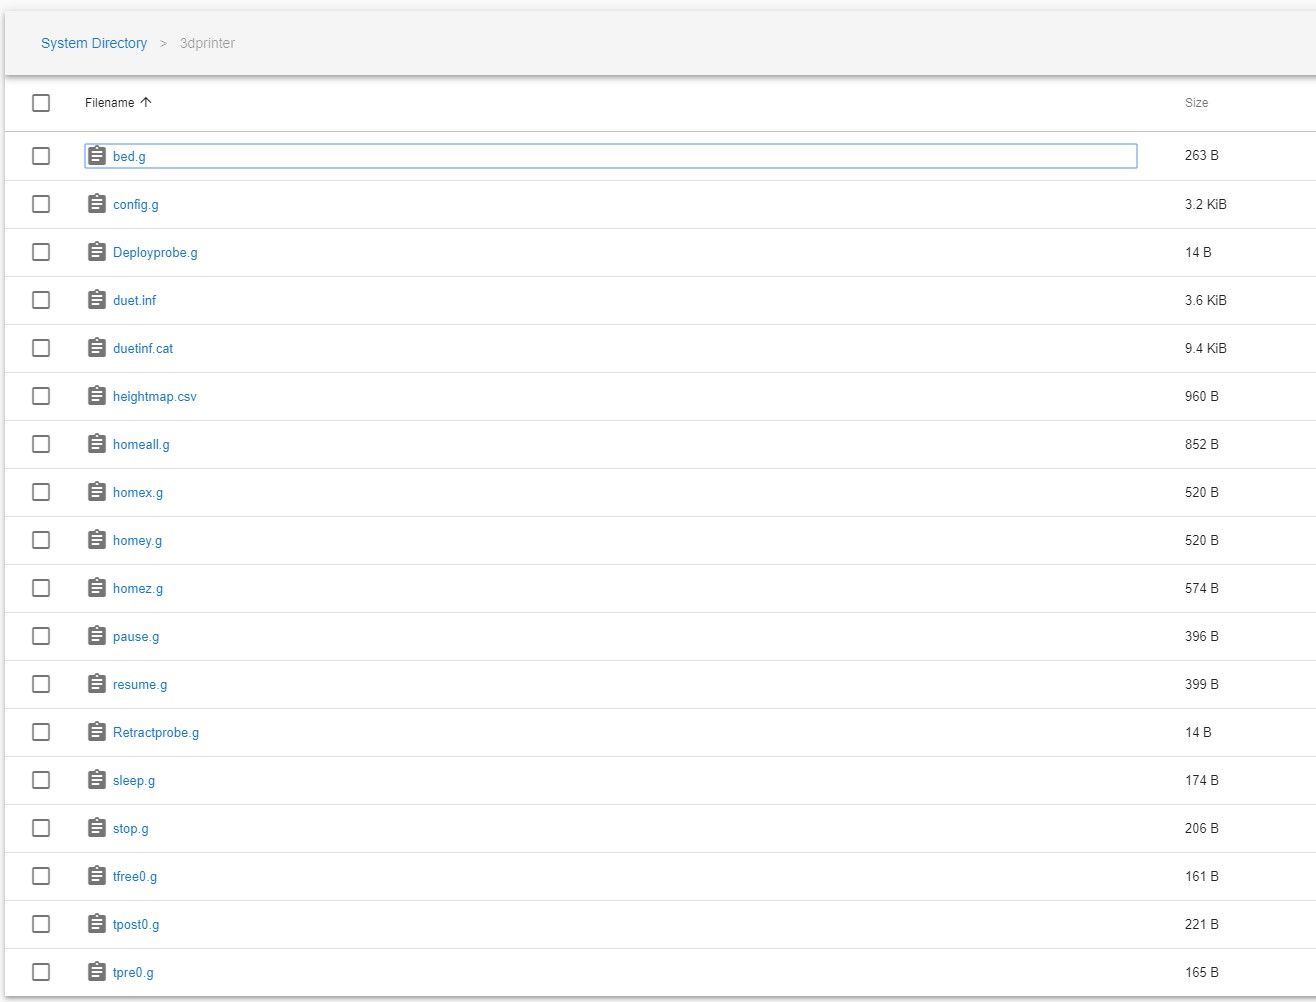
Task: Open the duetinf.cat file
Action: (143, 348)
